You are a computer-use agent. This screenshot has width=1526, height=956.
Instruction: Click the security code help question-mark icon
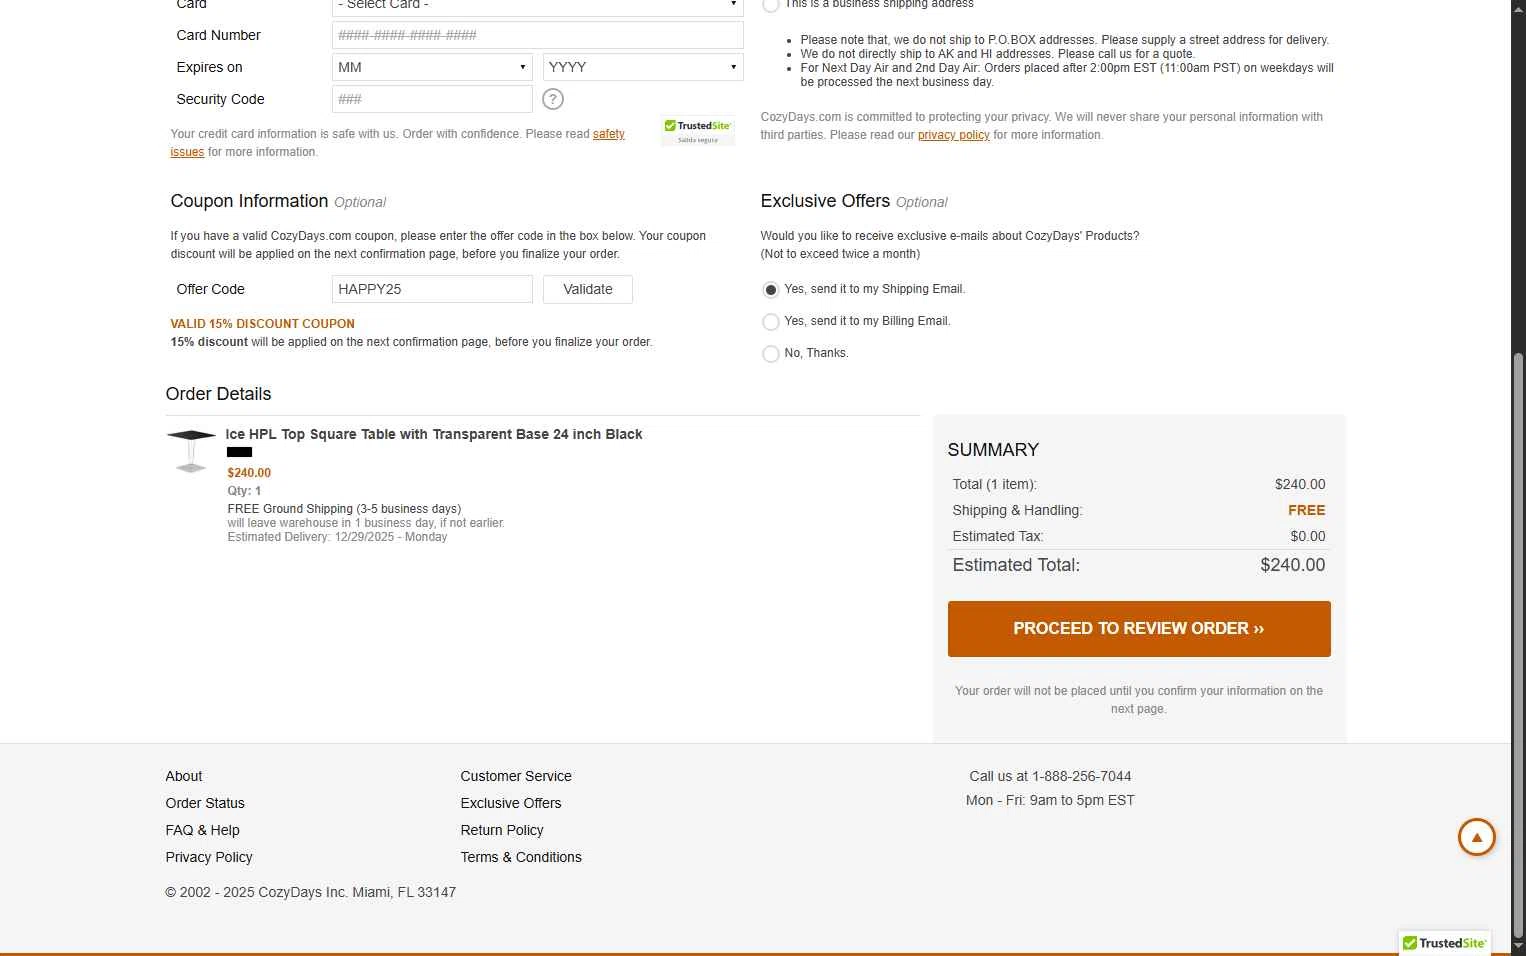[x=553, y=99]
